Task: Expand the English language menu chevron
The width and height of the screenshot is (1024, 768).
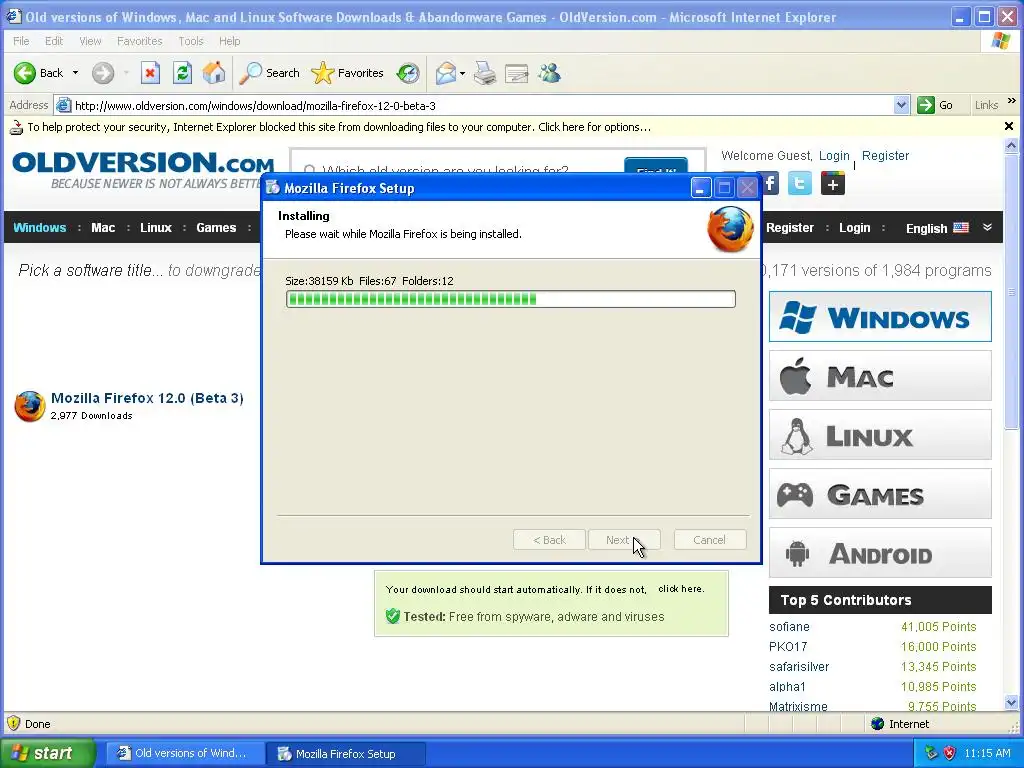Action: click(987, 227)
